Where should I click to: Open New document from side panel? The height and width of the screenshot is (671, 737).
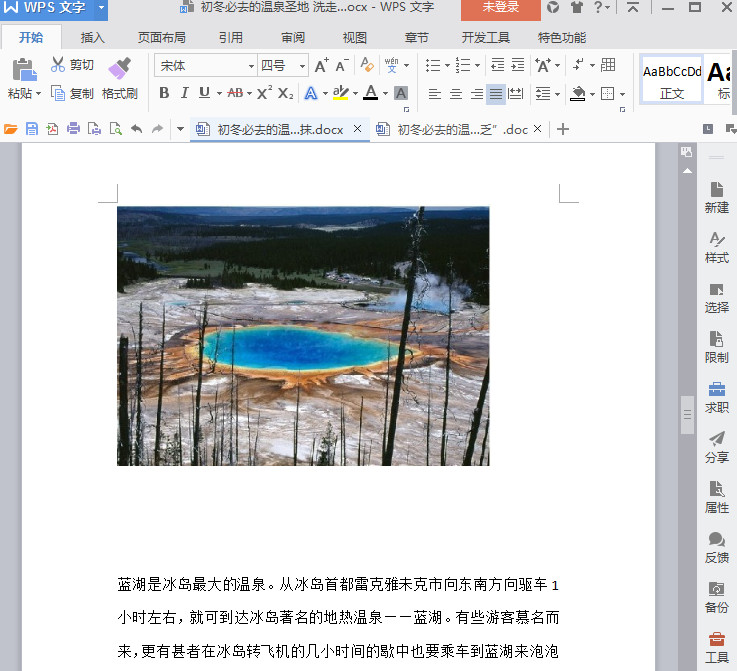716,197
